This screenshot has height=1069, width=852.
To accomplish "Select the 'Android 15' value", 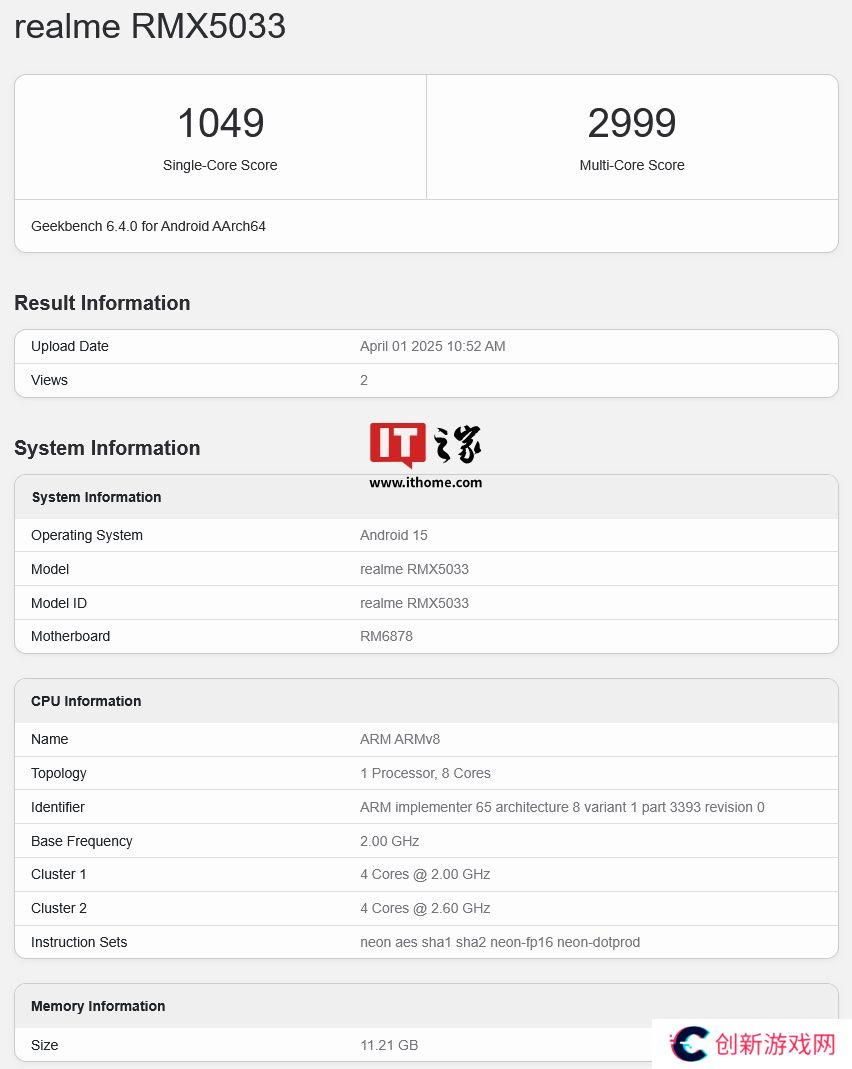I will [394, 535].
